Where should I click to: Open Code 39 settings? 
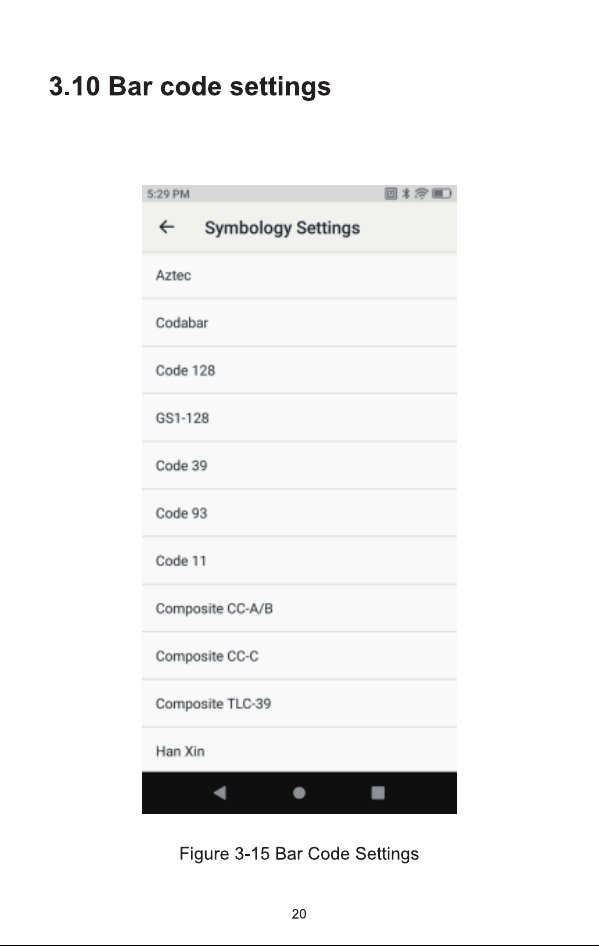[x=299, y=466]
